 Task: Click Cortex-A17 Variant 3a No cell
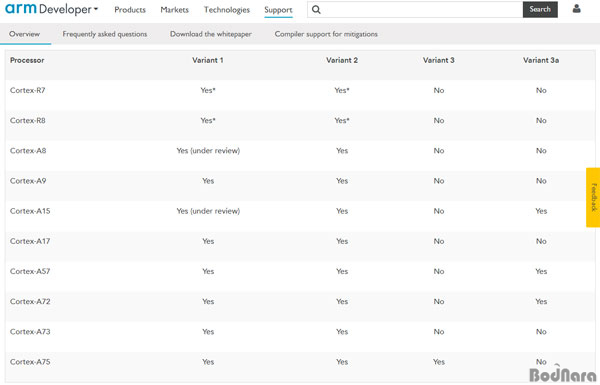541,241
